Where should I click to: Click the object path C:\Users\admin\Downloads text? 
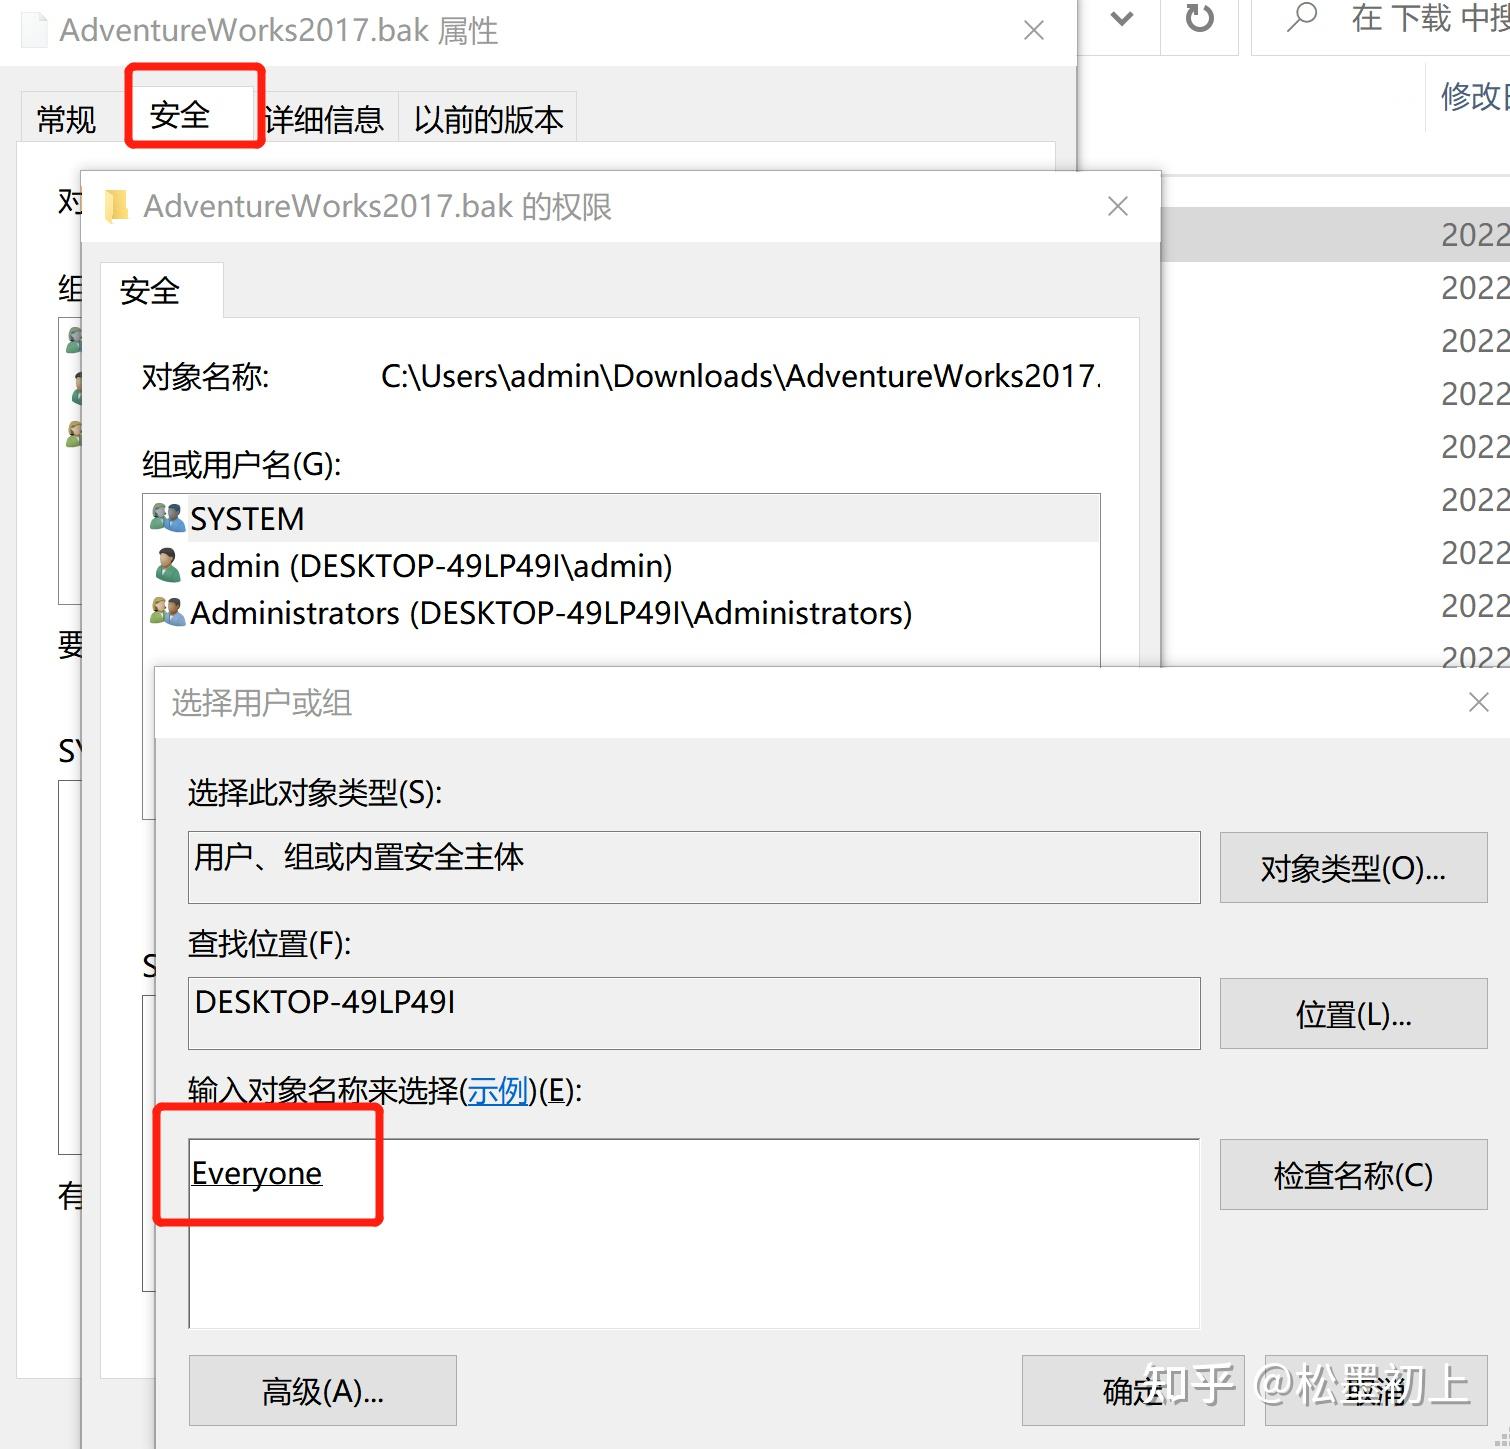pos(740,376)
